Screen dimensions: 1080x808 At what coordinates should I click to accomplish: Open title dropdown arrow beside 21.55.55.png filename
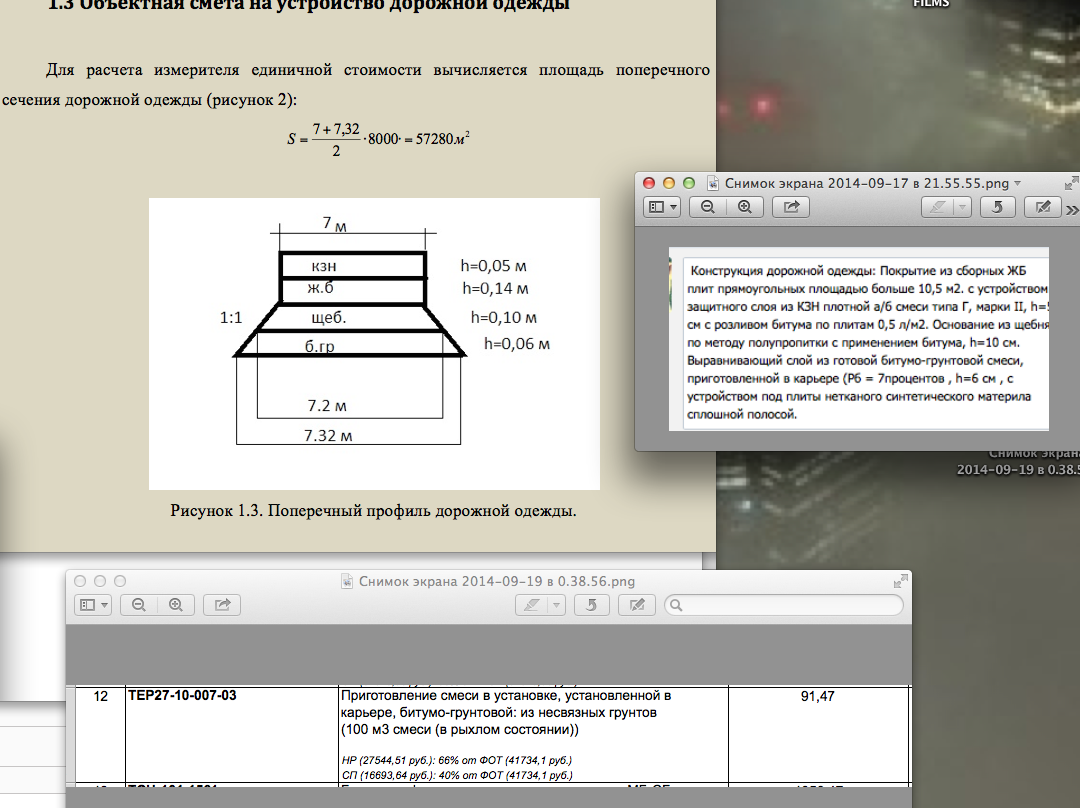click(1018, 184)
